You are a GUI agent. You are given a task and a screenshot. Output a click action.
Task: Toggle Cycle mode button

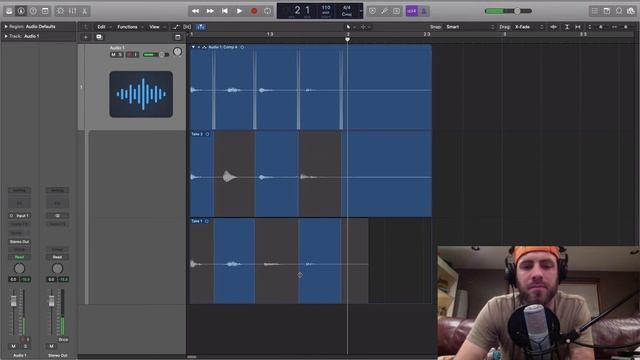tap(267, 11)
